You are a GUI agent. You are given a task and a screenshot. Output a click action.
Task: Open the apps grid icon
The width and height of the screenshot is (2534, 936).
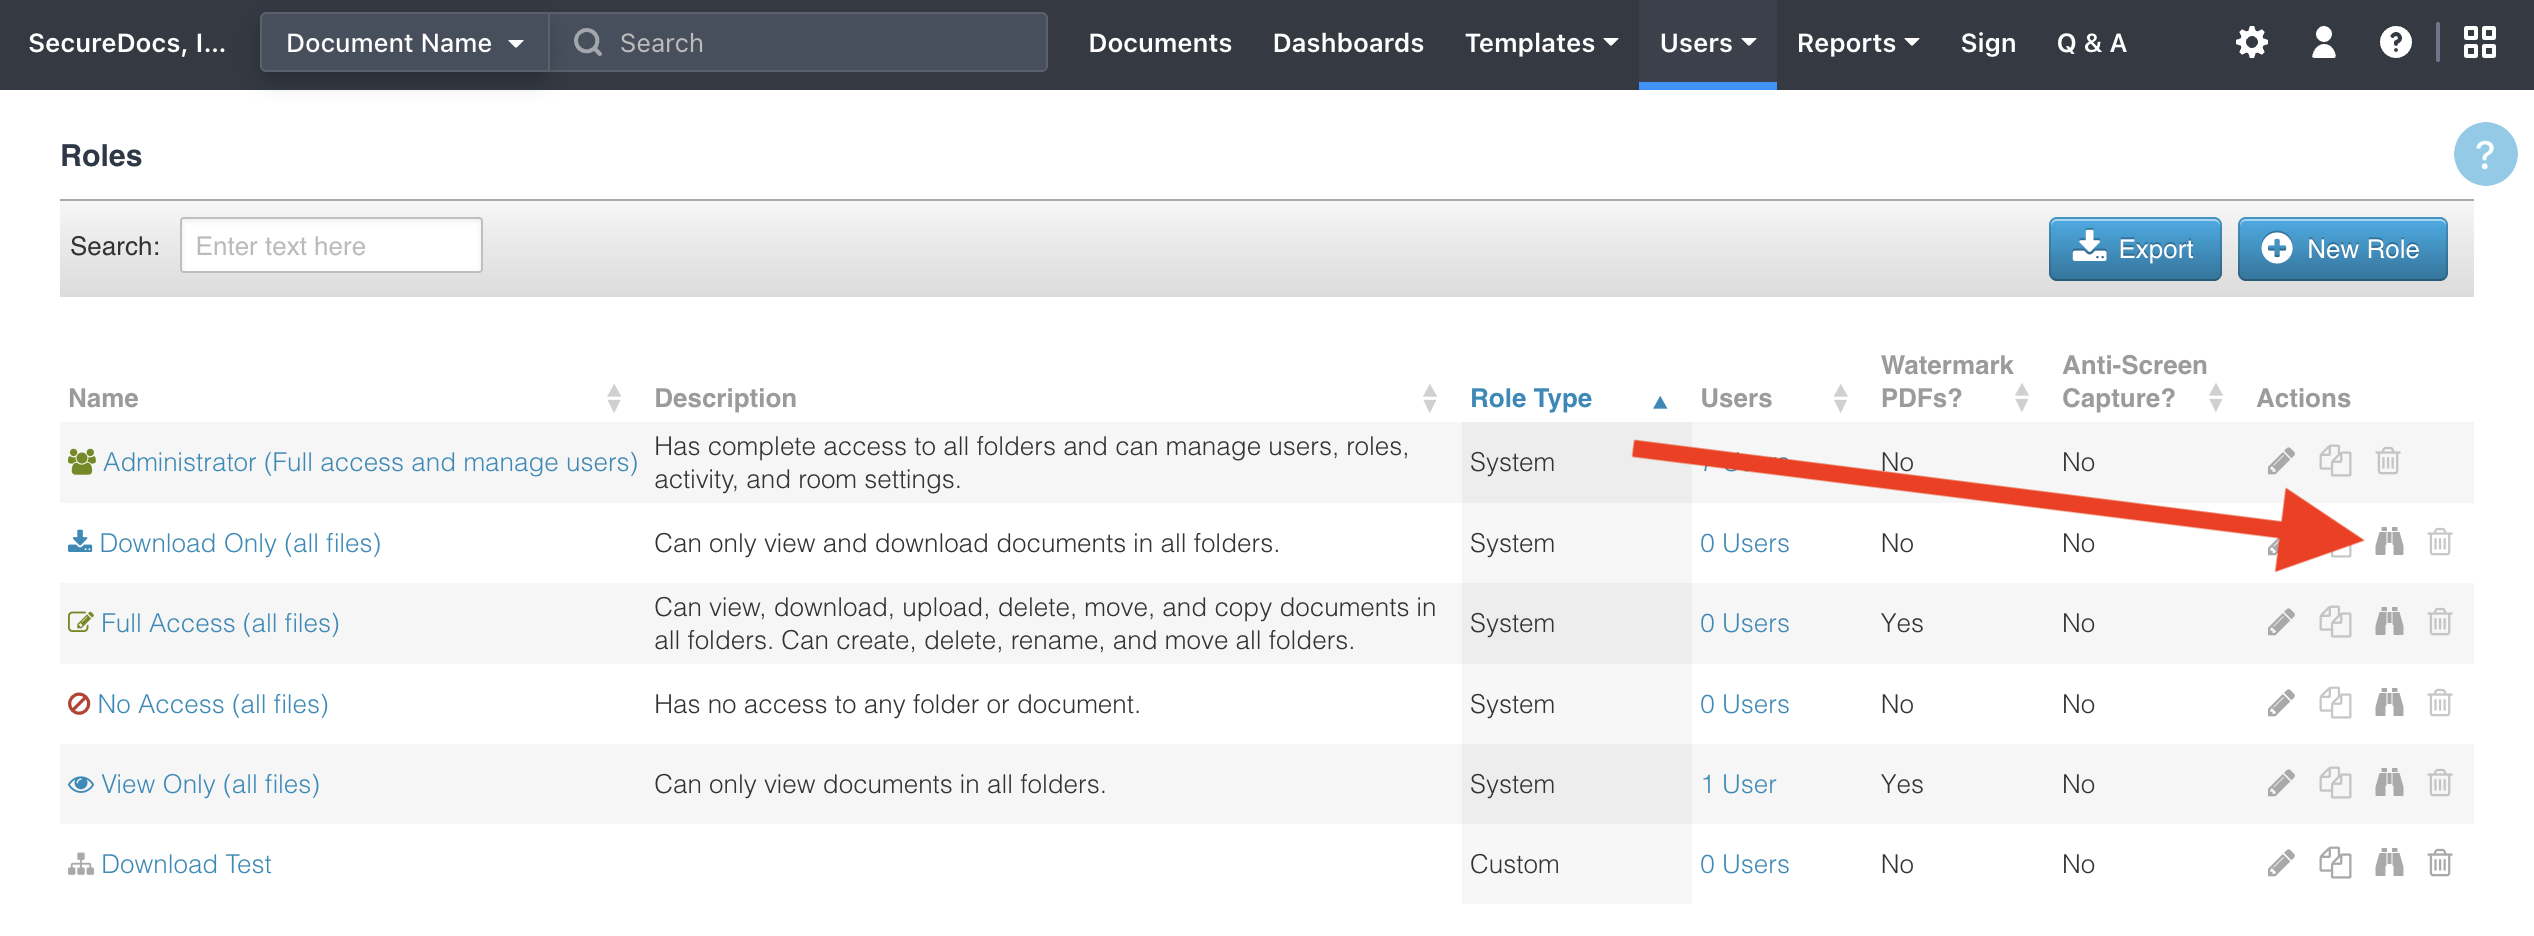[2480, 43]
